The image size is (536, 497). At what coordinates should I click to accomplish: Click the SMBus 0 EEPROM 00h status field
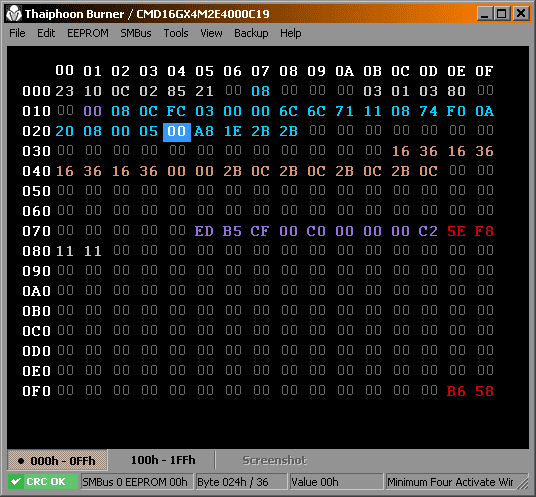click(x=137, y=482)
